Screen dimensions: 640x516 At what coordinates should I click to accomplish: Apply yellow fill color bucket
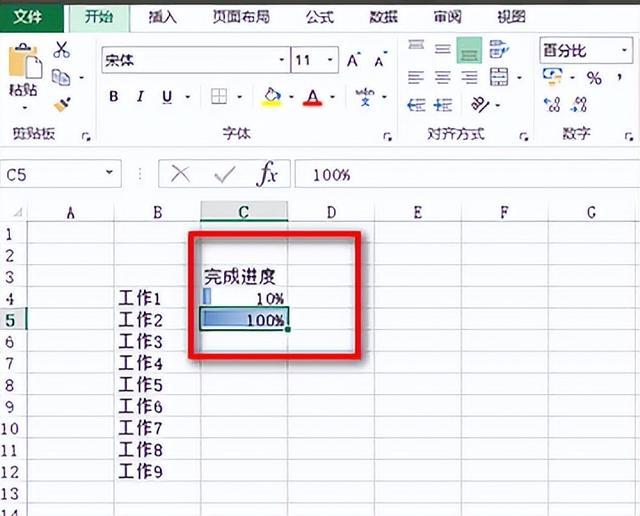click(272, 97)
